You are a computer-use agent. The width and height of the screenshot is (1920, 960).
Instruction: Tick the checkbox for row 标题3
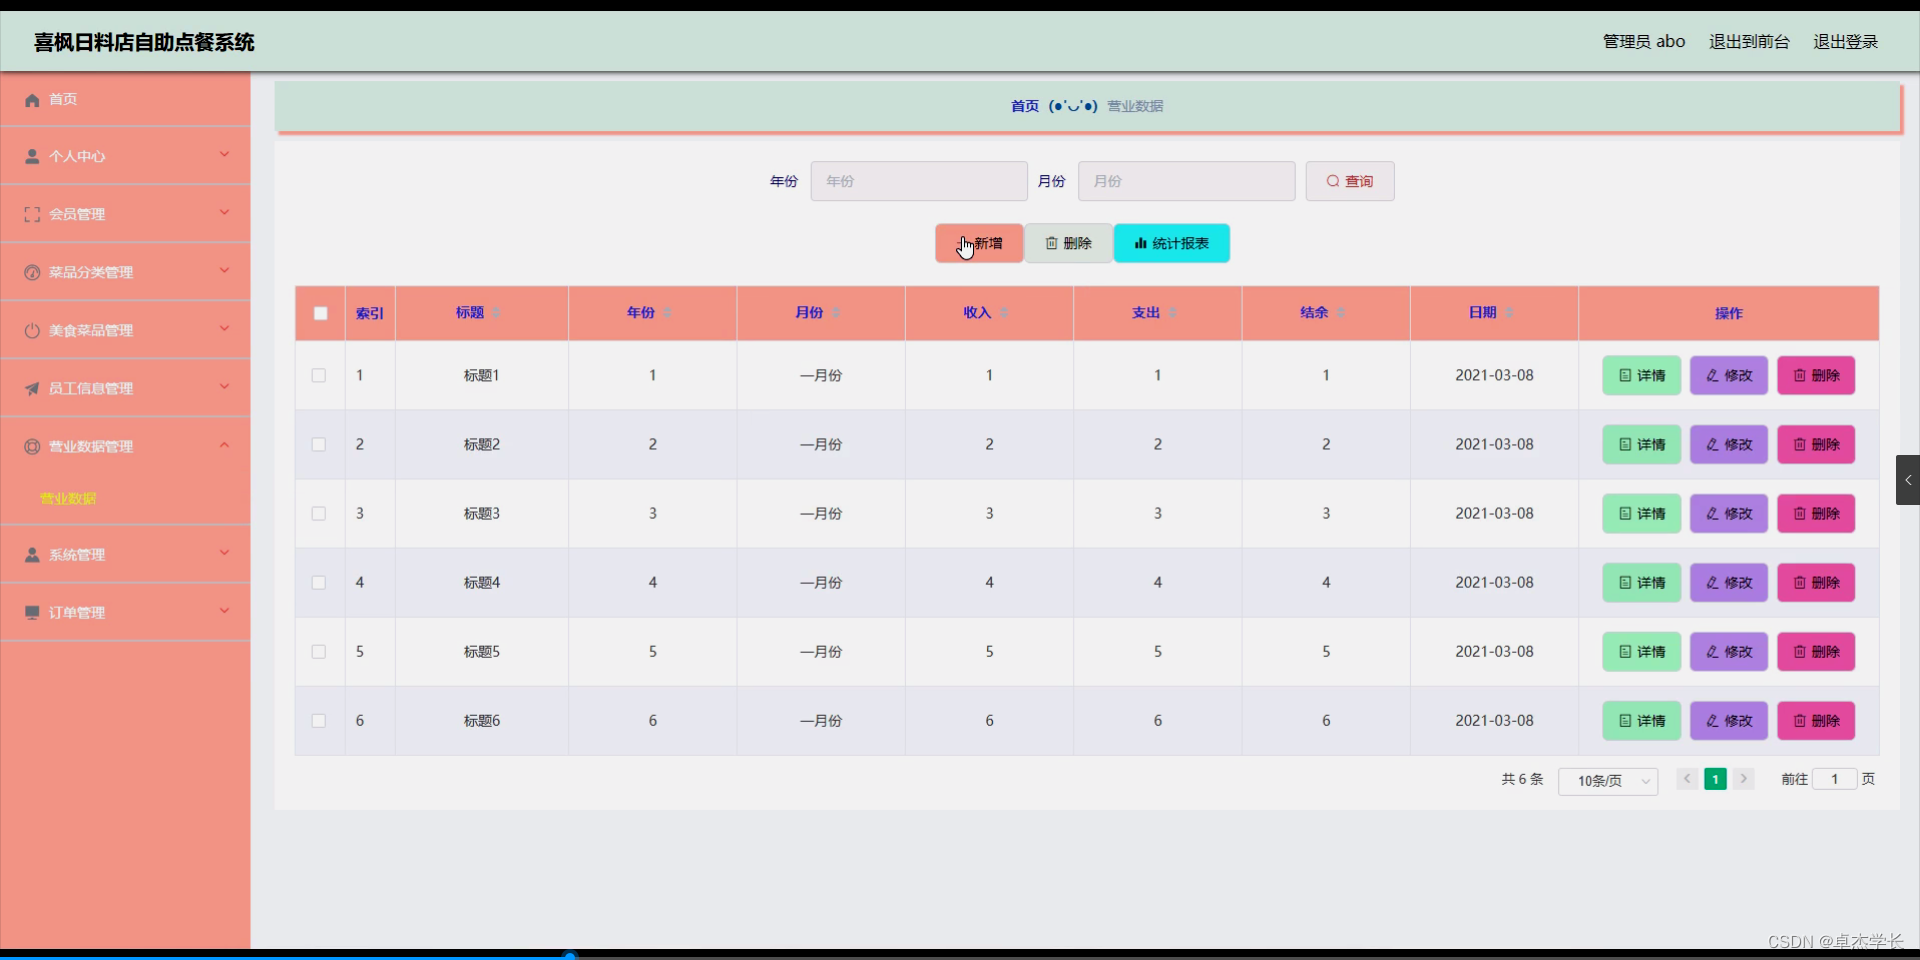coord(318,513)
